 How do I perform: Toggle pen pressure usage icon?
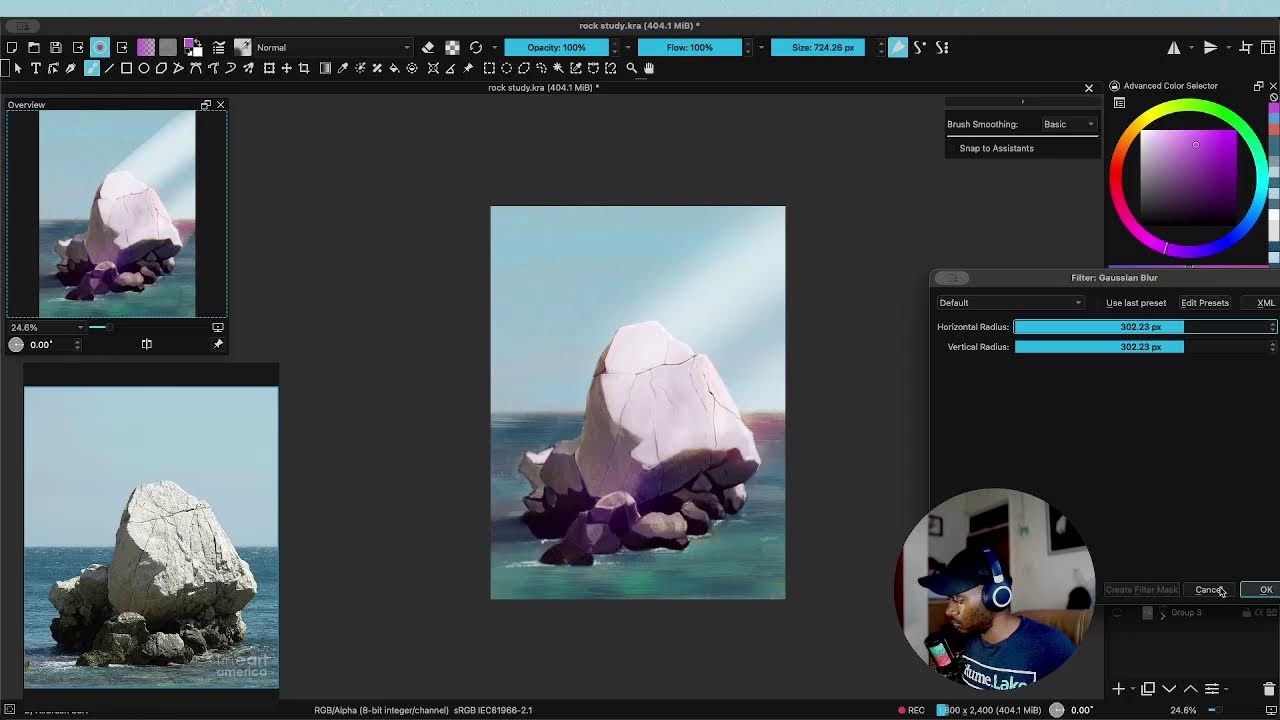coord(898,47)
